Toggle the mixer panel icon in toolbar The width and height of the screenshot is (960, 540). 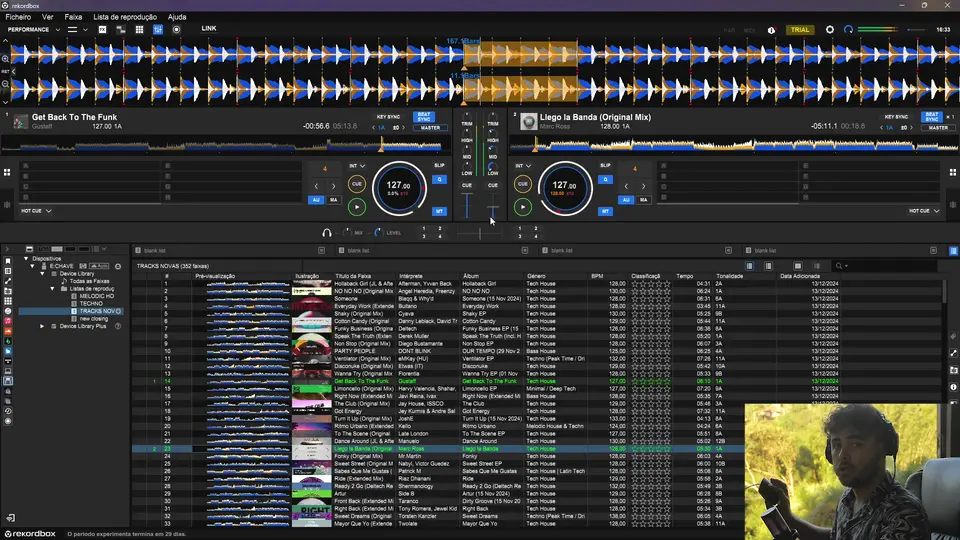click(x=158, y=29)
